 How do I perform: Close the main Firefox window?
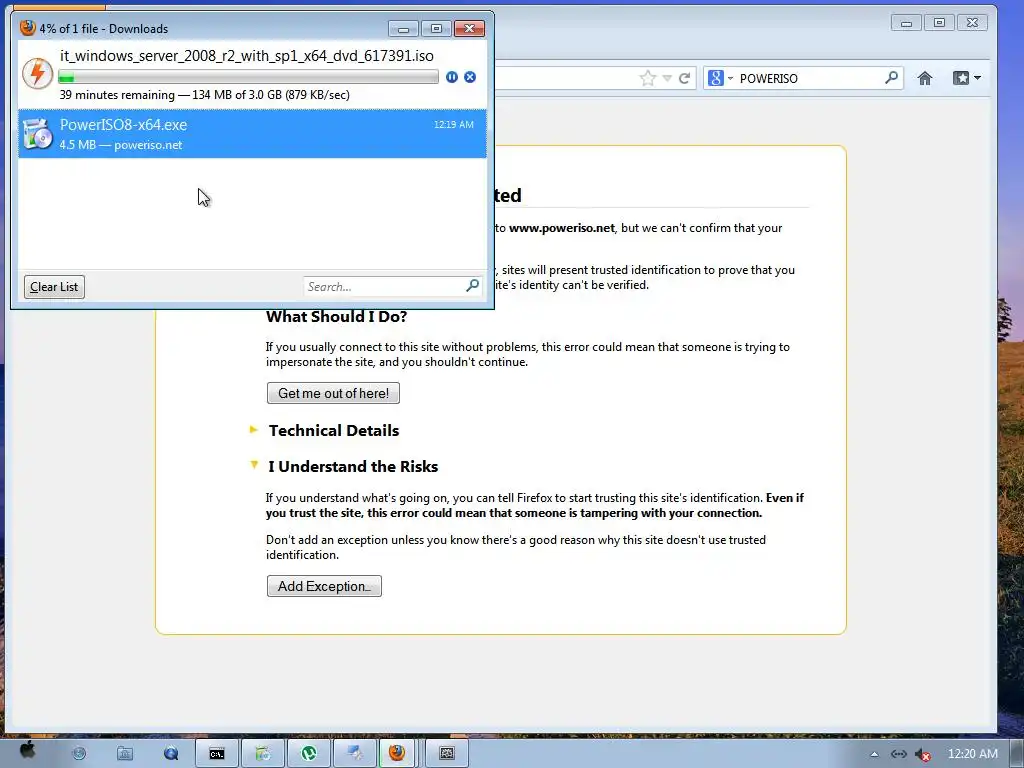click(972, 23)
